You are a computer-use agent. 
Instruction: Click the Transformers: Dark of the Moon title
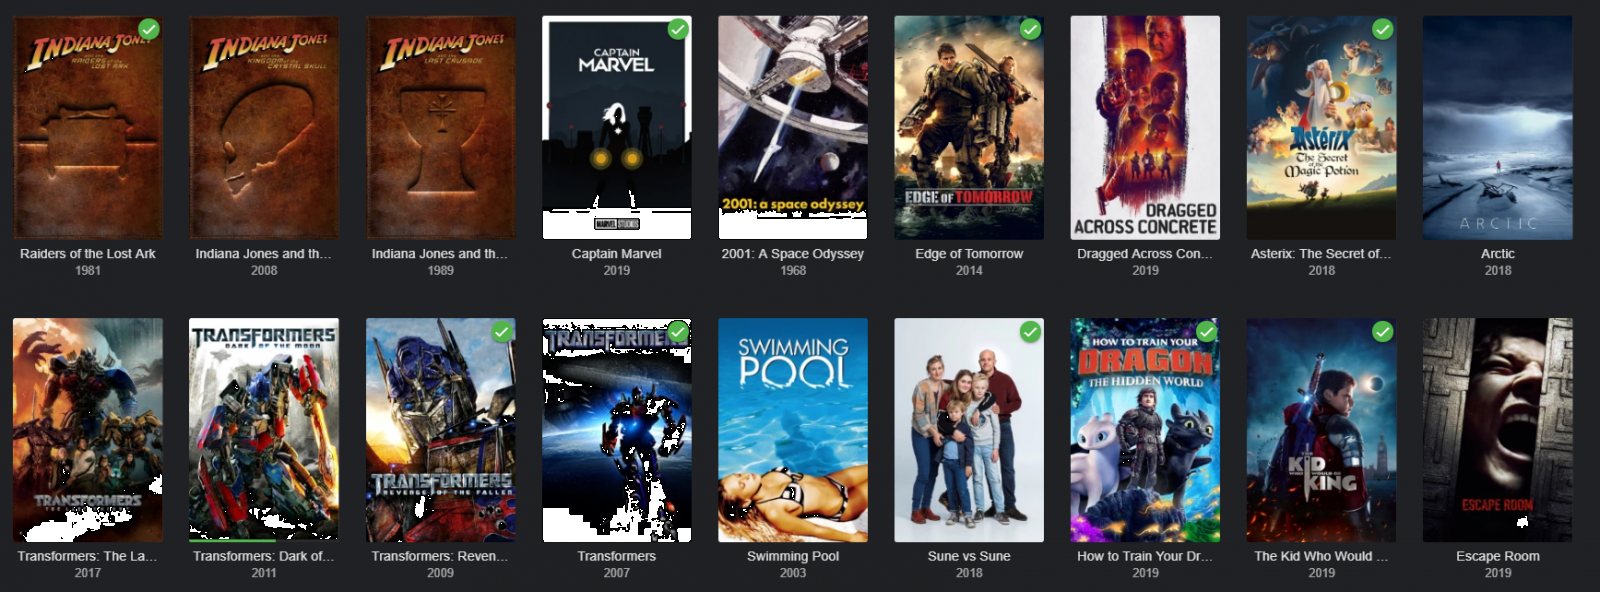point(264,556)
